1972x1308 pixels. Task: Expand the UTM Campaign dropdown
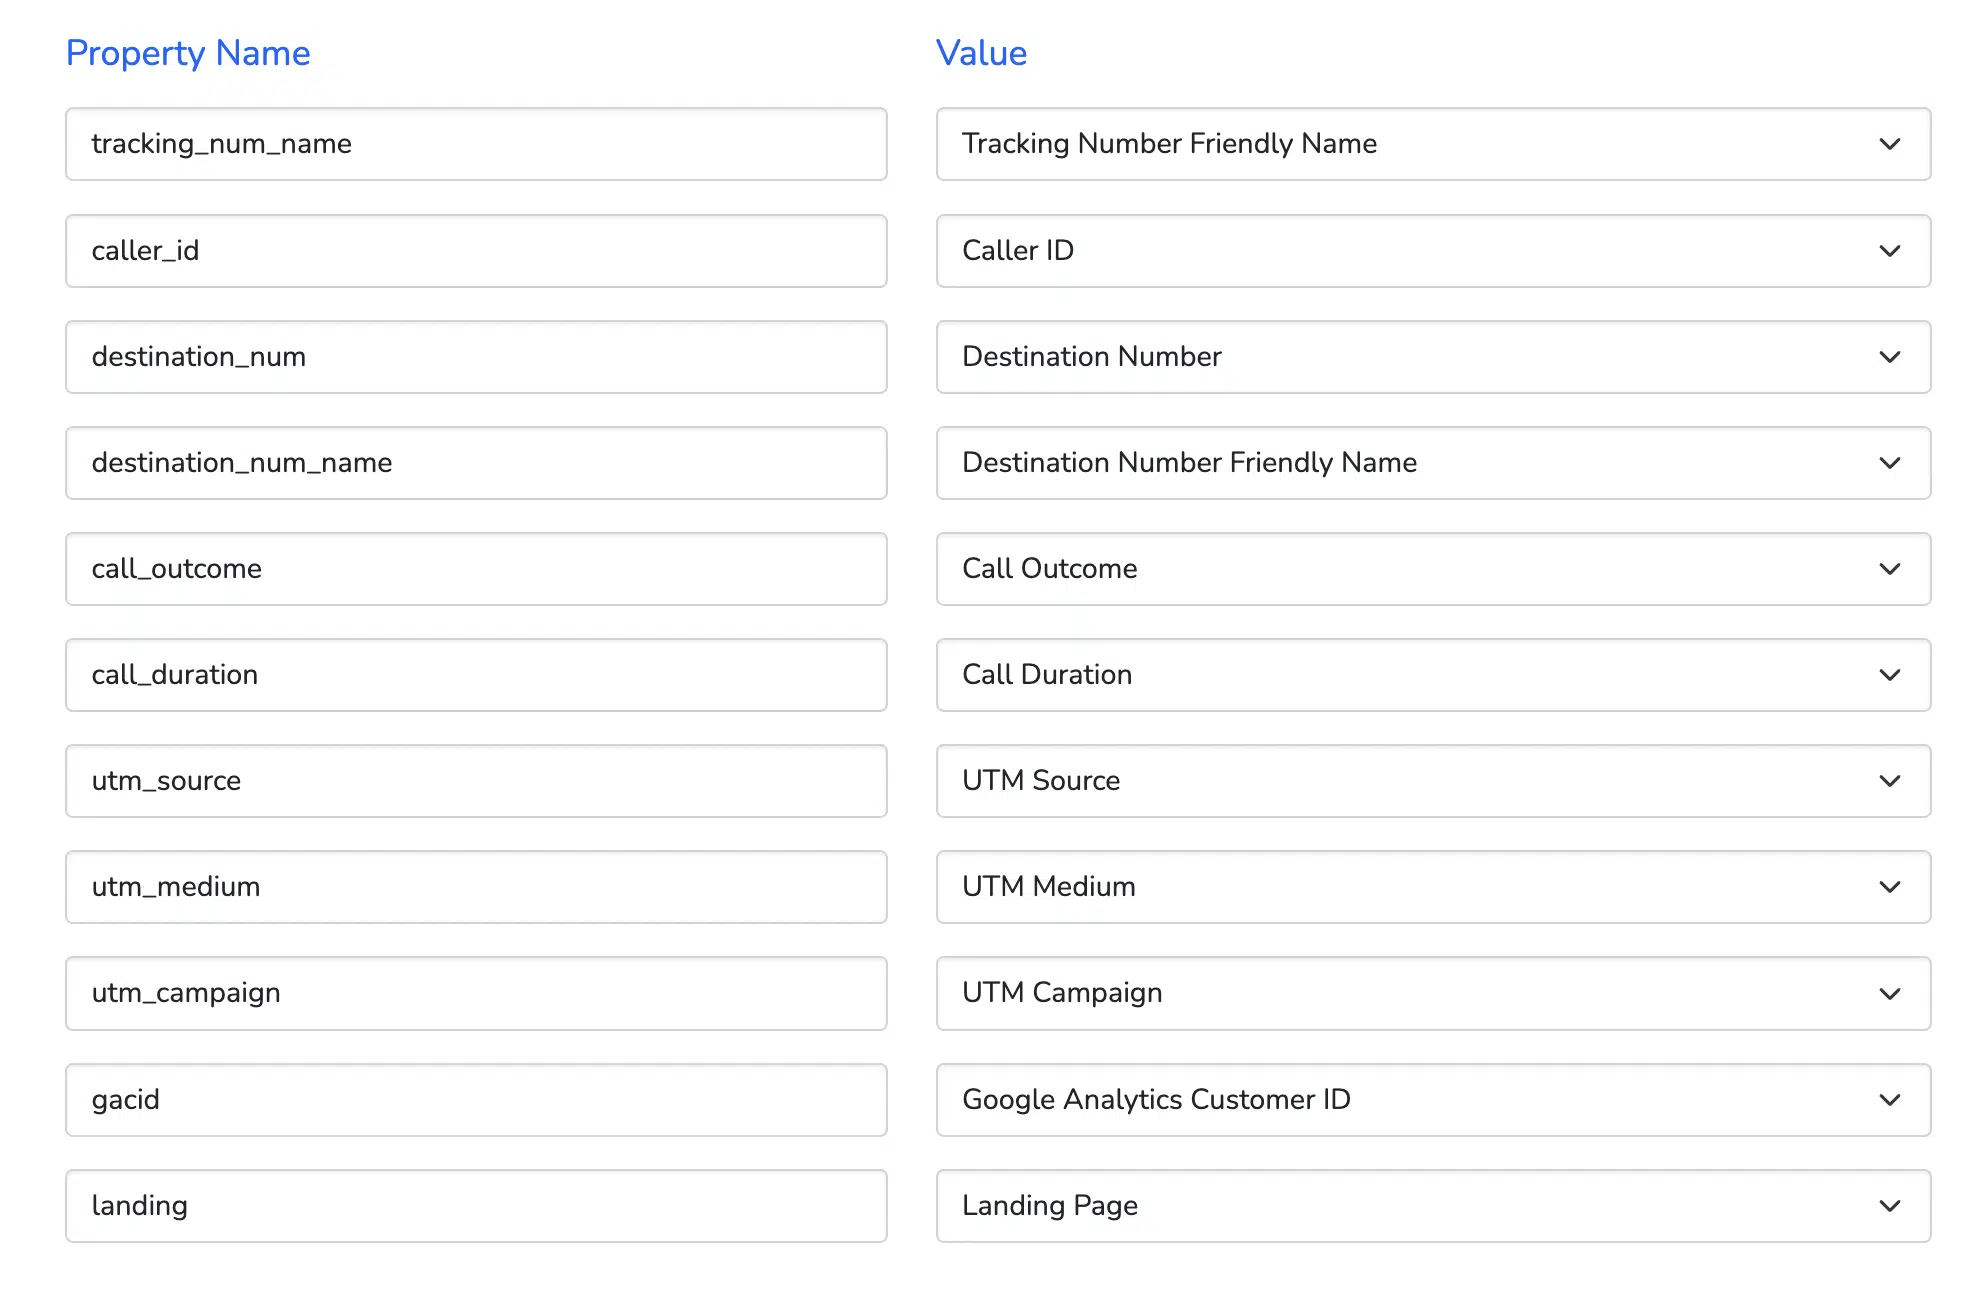pos(1433,993)
